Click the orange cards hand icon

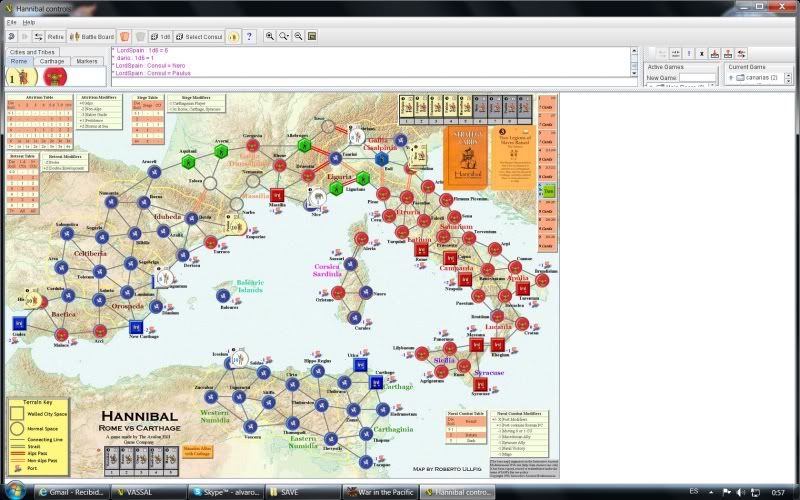(x=124, y=37)
